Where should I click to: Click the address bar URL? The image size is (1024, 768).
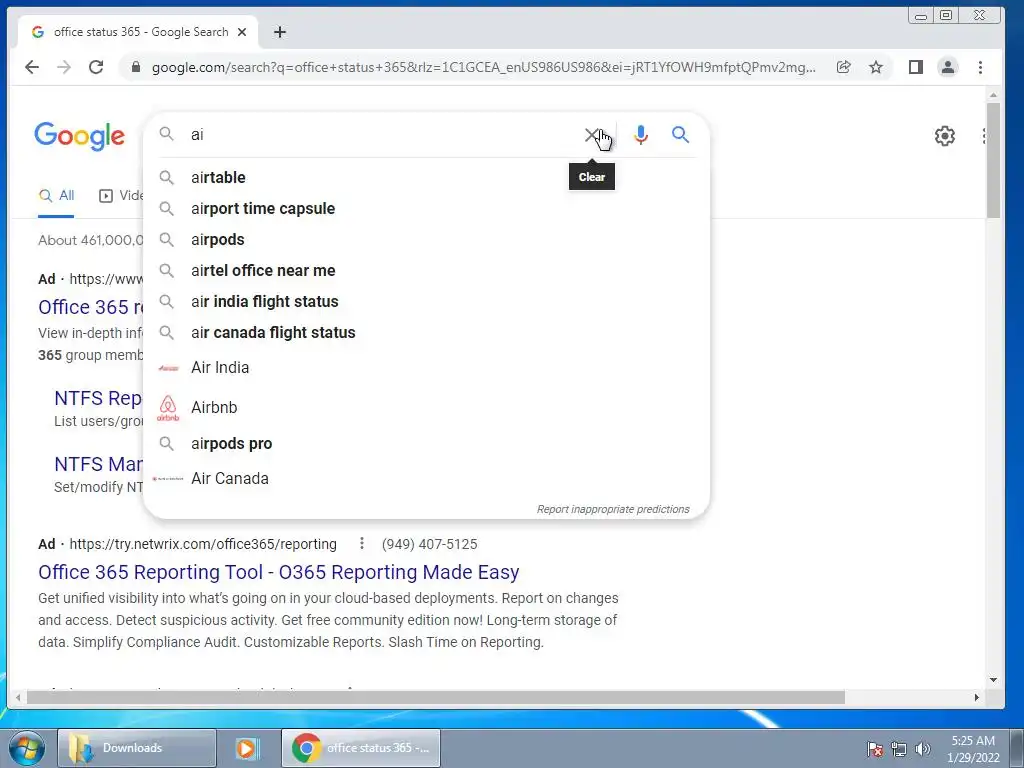483,67
